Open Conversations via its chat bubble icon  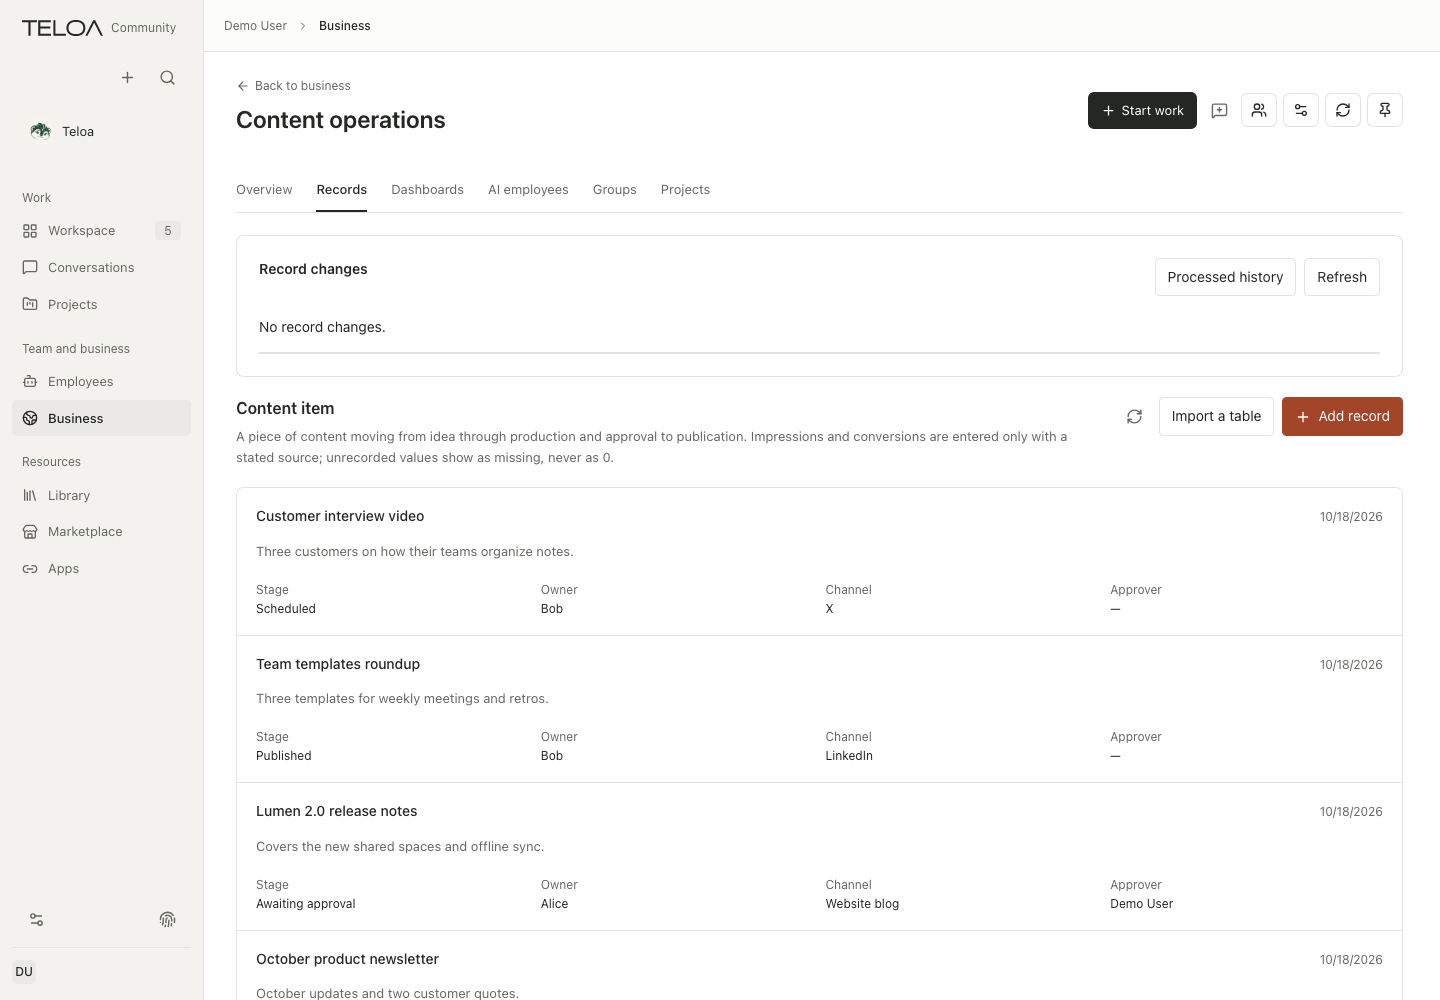(30, 268)
